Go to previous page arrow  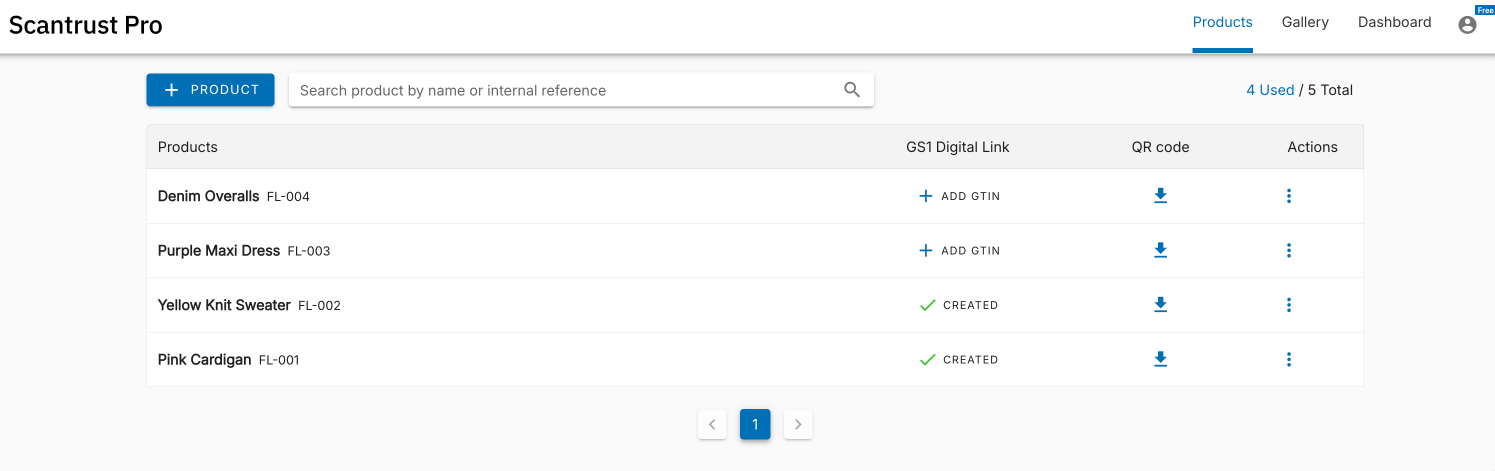711,424
